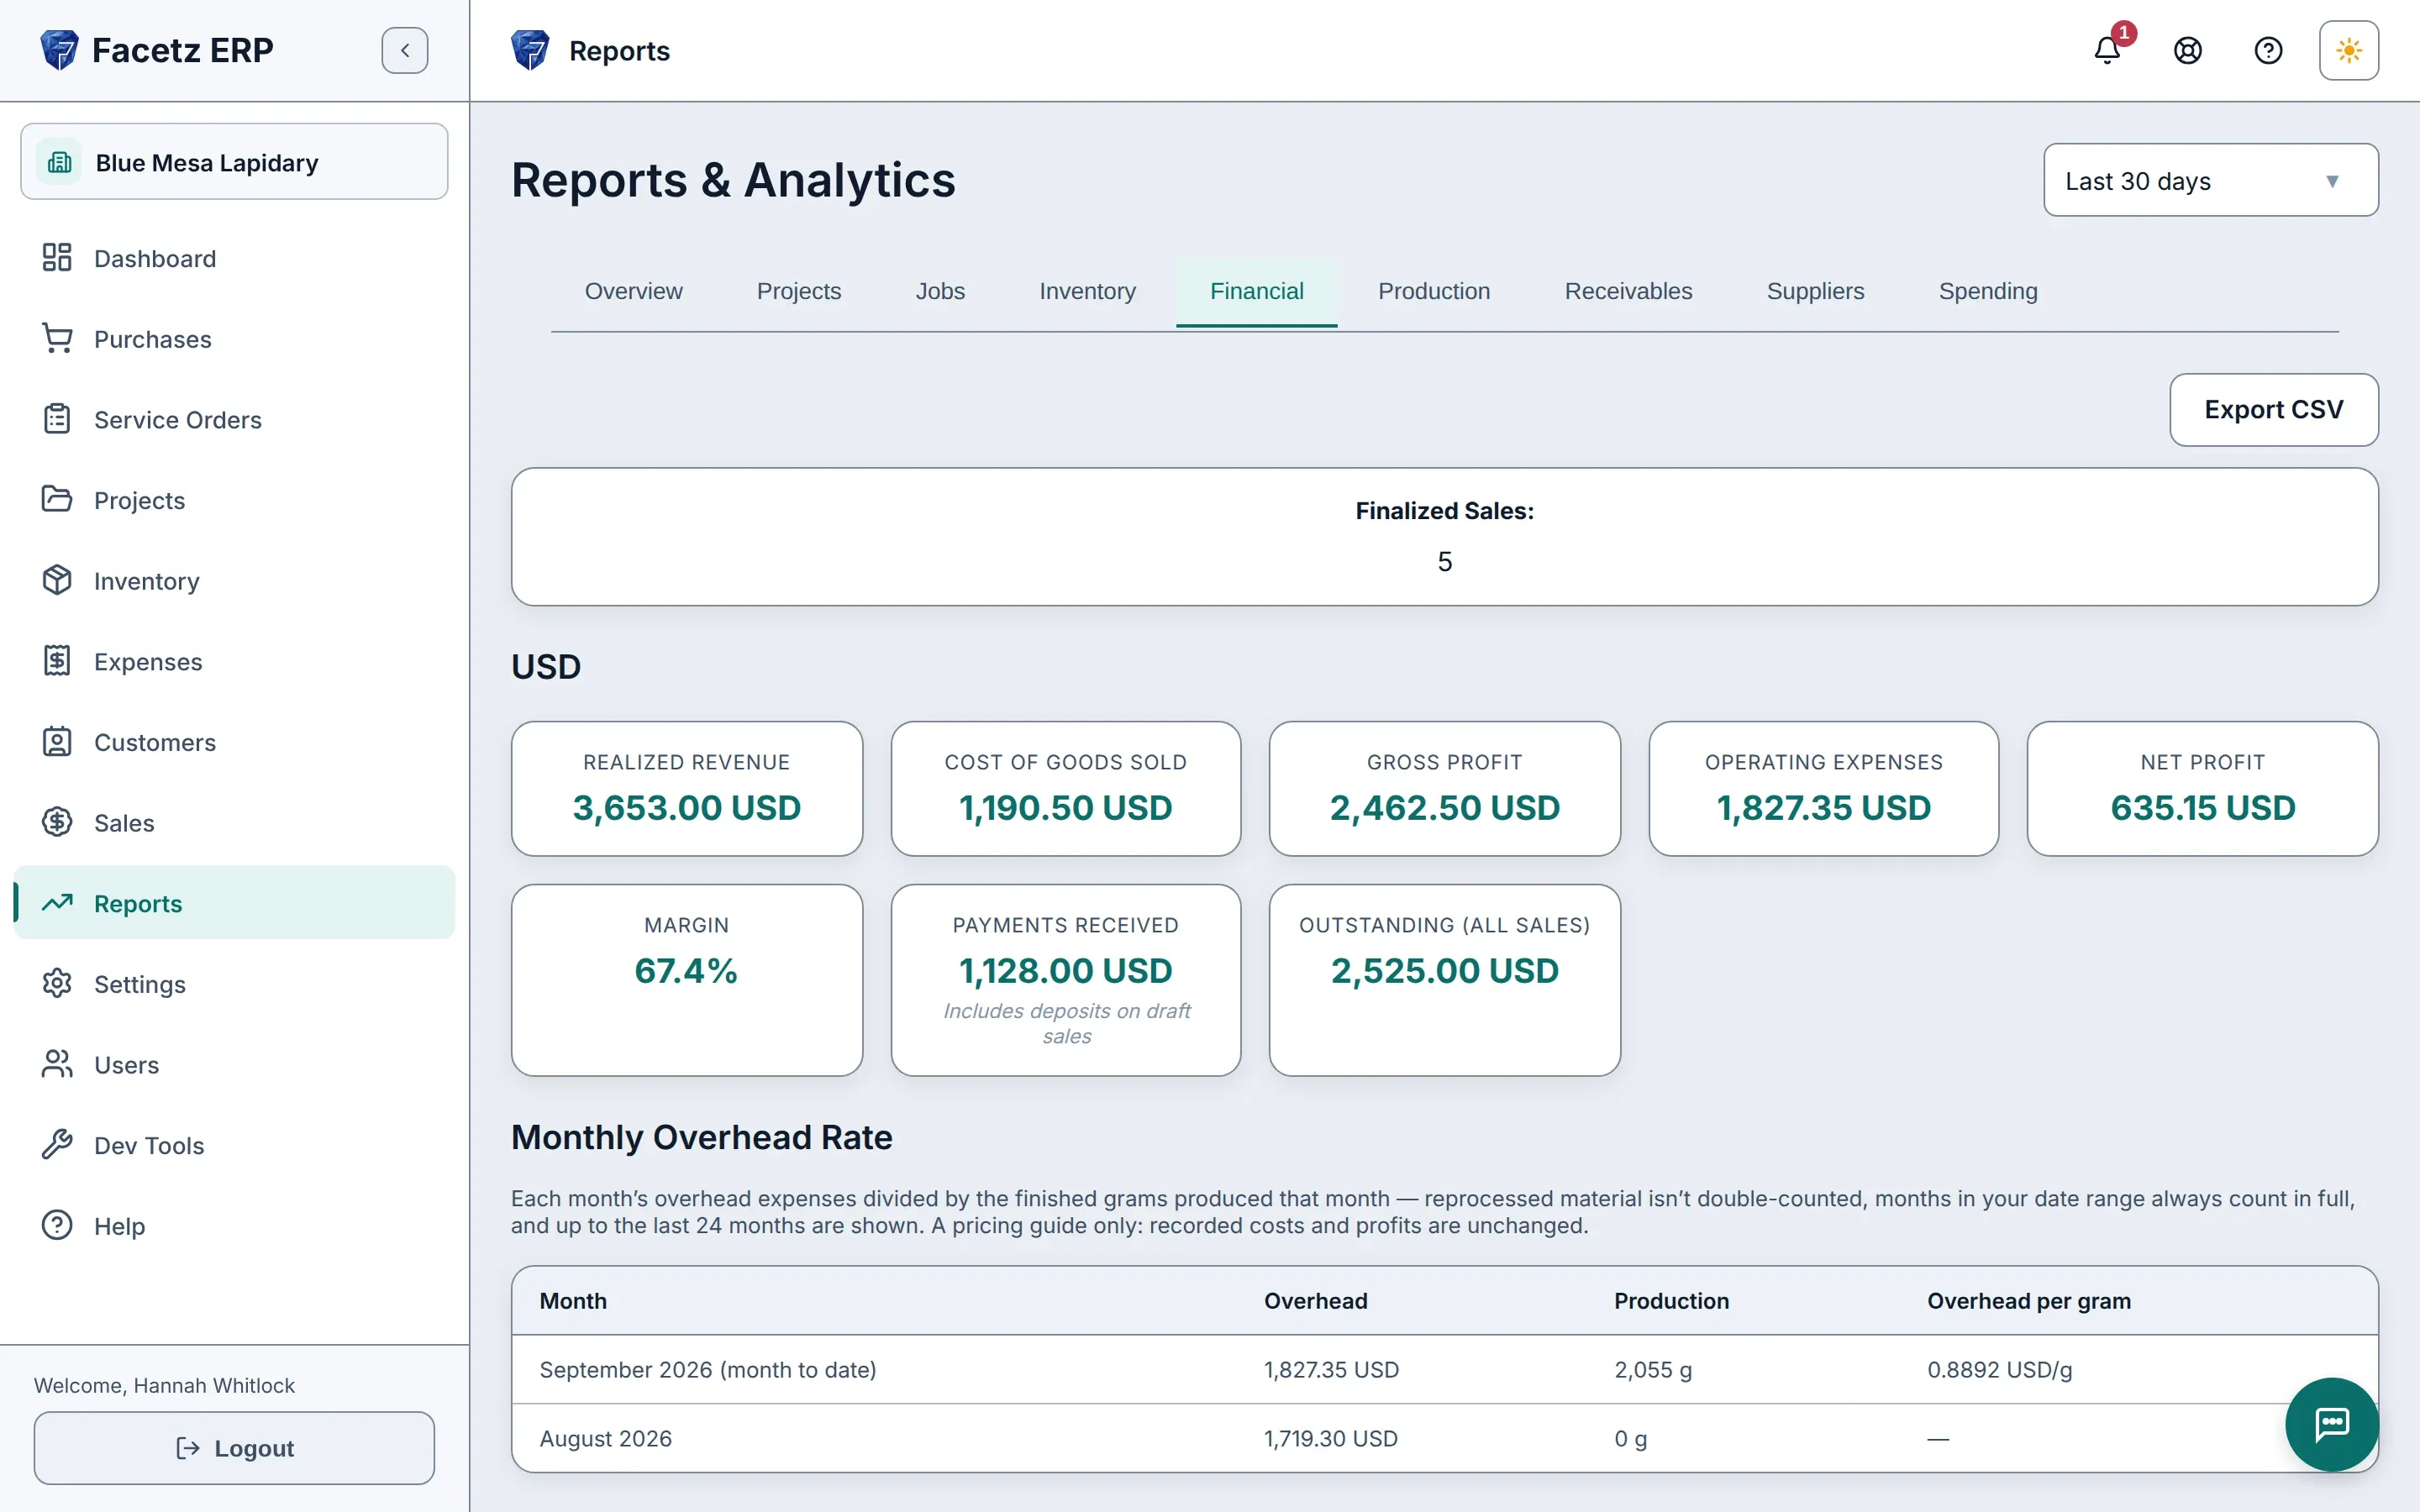The height and width of the screenshot is (1512, 2420).
Task: Switch to the Receivables tab
Action: point(1628,291)
